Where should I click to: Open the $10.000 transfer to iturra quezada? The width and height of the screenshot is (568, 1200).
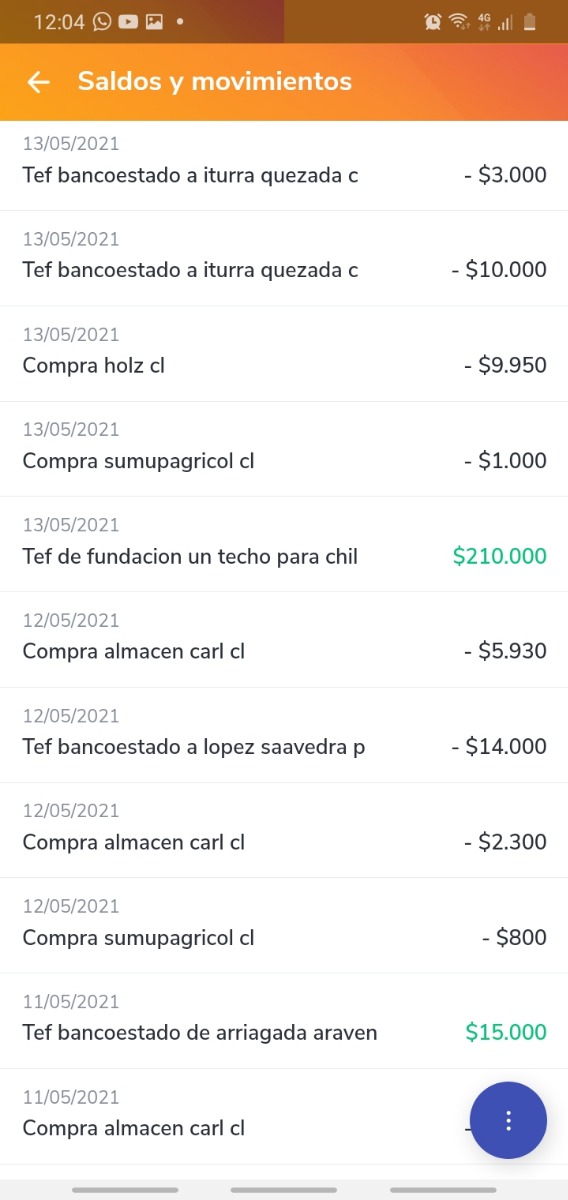tap(284, 258)
